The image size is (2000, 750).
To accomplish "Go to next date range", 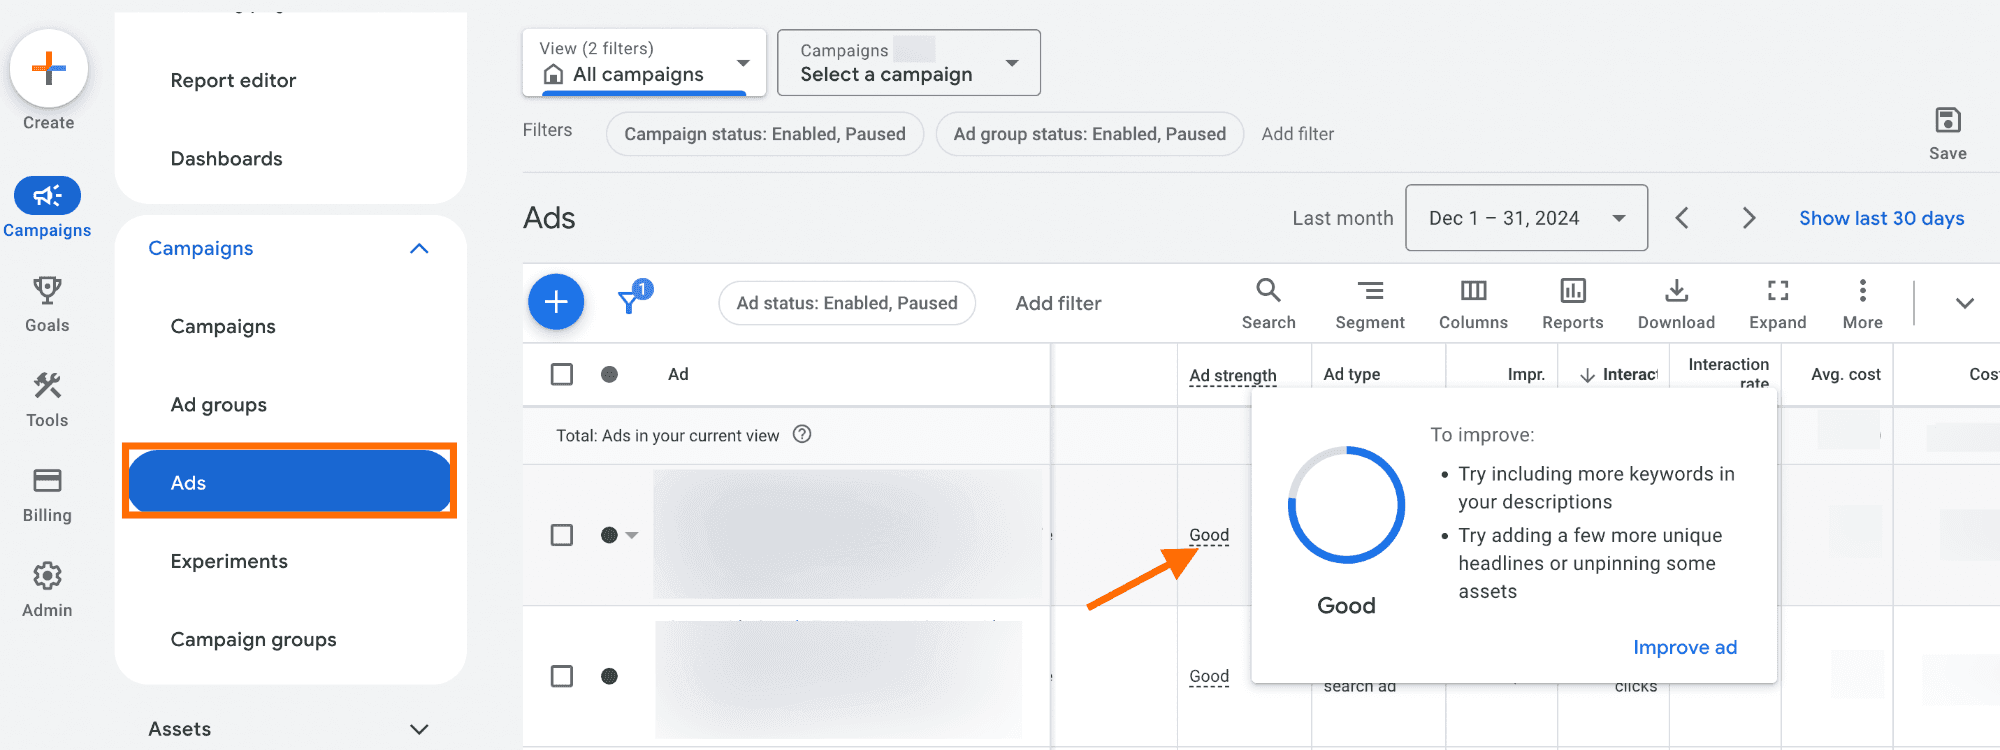I will click(x=1749, y=218).
